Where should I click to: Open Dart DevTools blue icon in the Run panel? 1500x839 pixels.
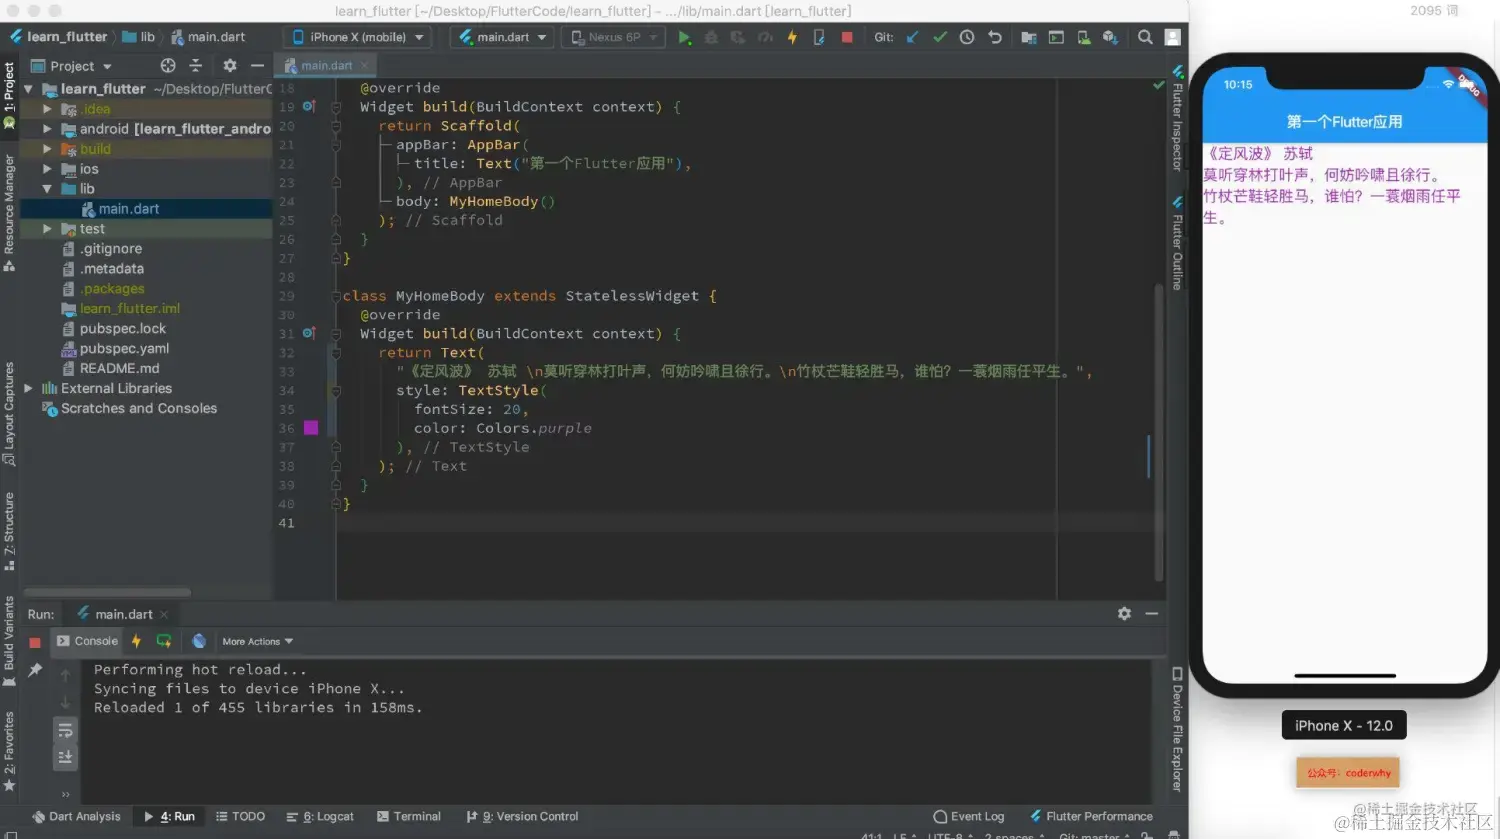(199, 641)
